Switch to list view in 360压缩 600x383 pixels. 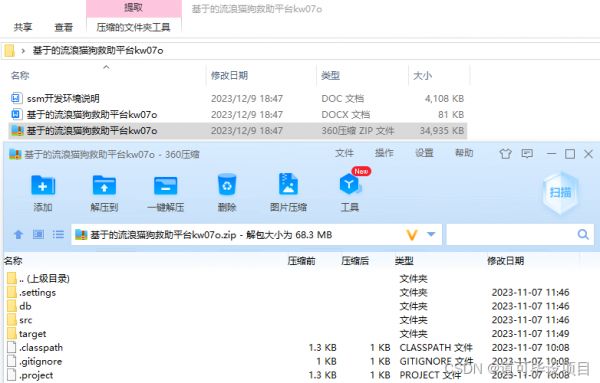point(58,234)
